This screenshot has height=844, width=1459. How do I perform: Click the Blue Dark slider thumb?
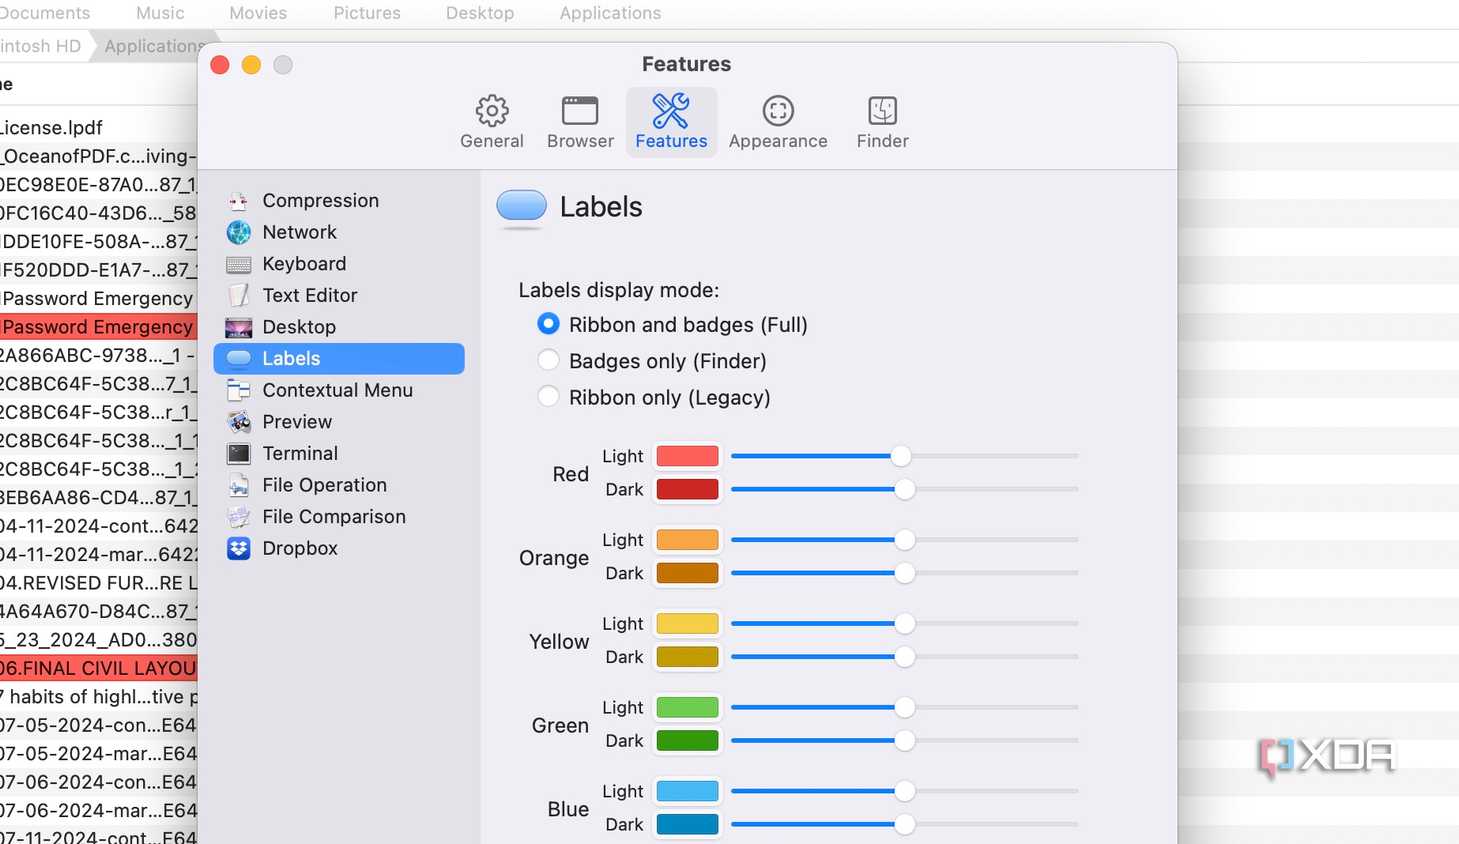point(904,825)
